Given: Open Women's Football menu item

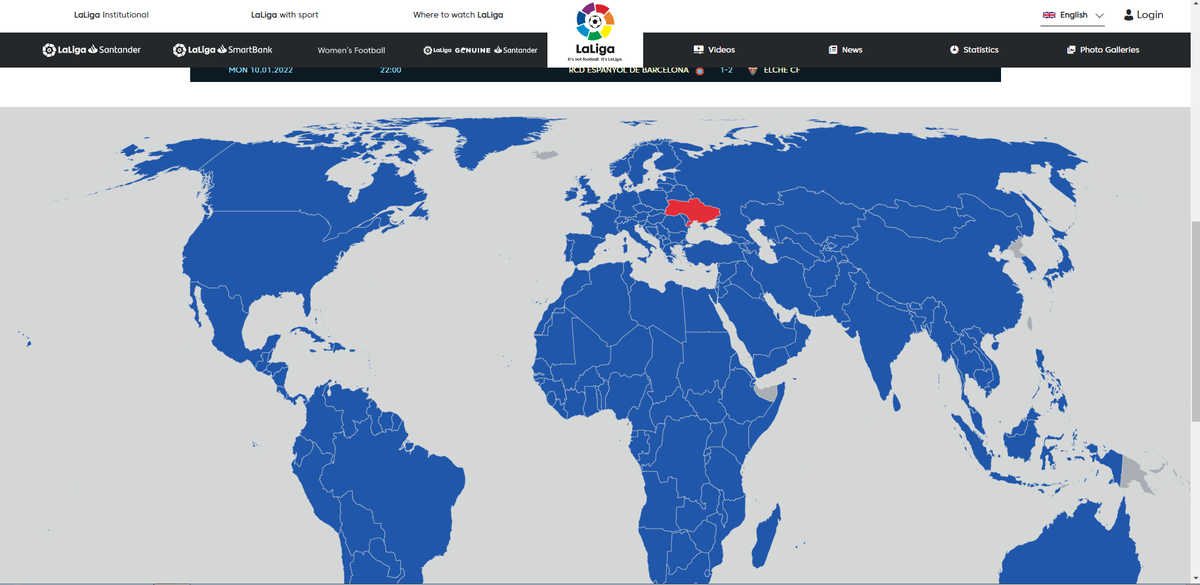Looking at the screenshot, I should pos(351,50).
